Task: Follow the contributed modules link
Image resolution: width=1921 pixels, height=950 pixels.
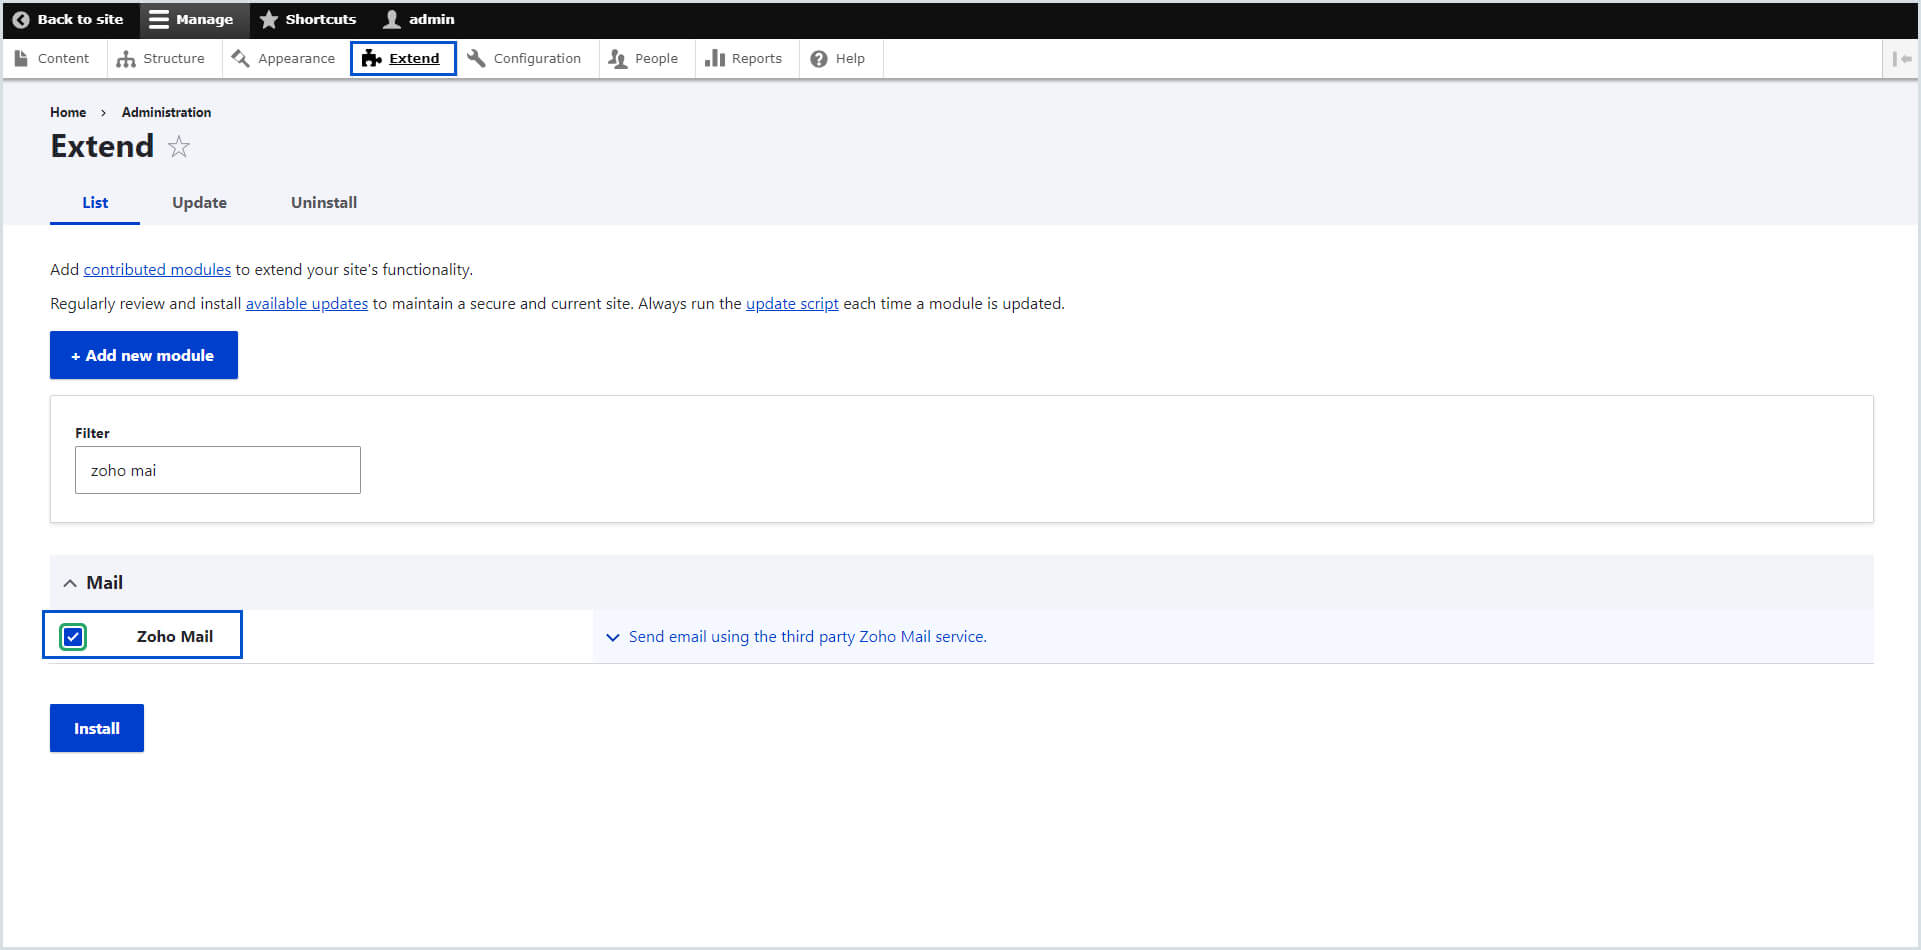Action: [157, 270]
